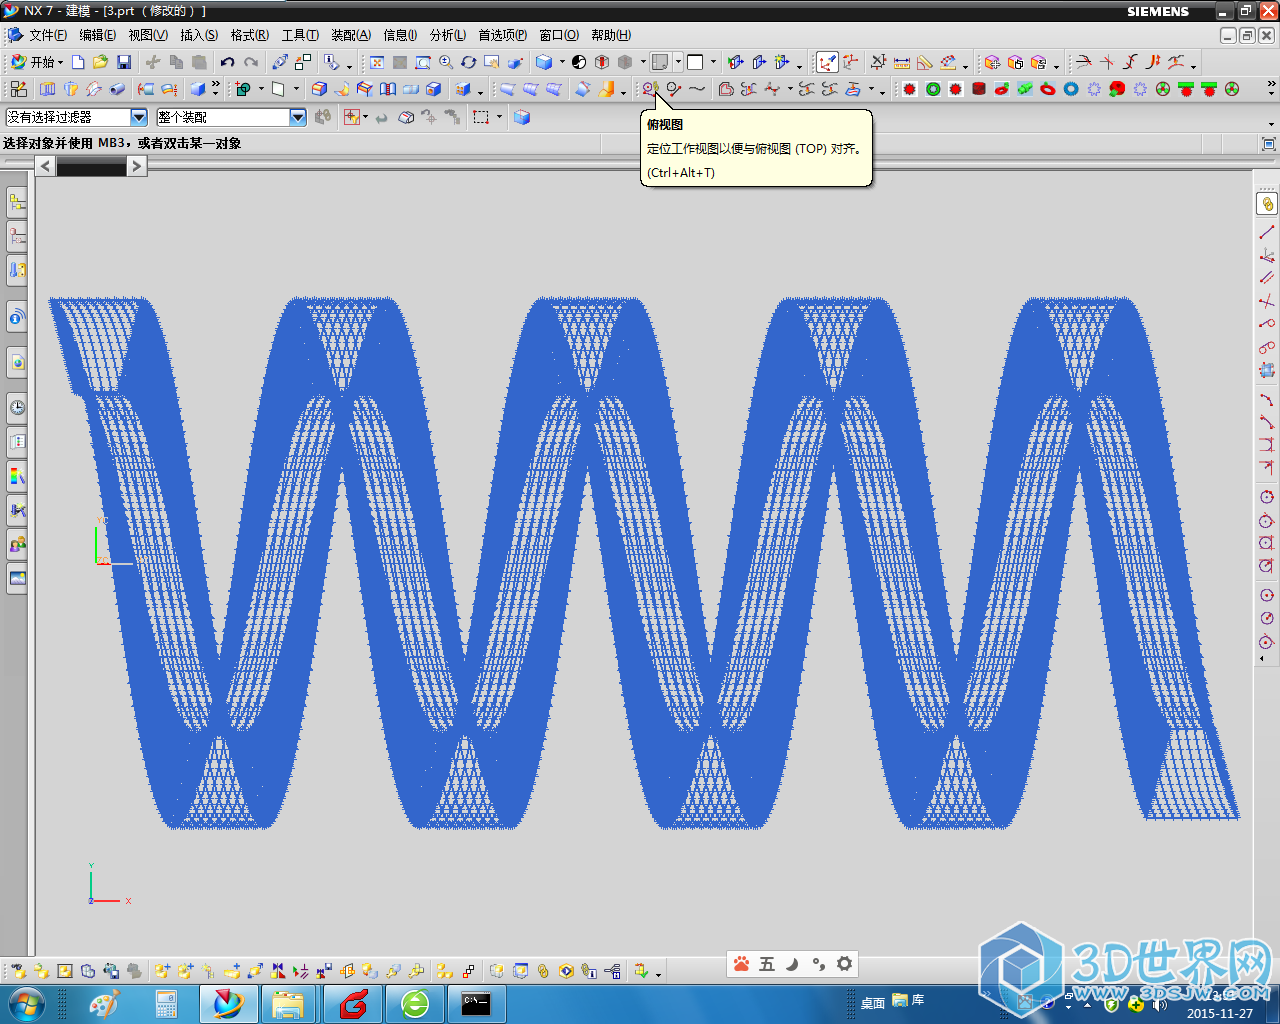Expand the 开始 Start dropdown
This screenshot has height=1024, width=1280.
tap(36, 62)
